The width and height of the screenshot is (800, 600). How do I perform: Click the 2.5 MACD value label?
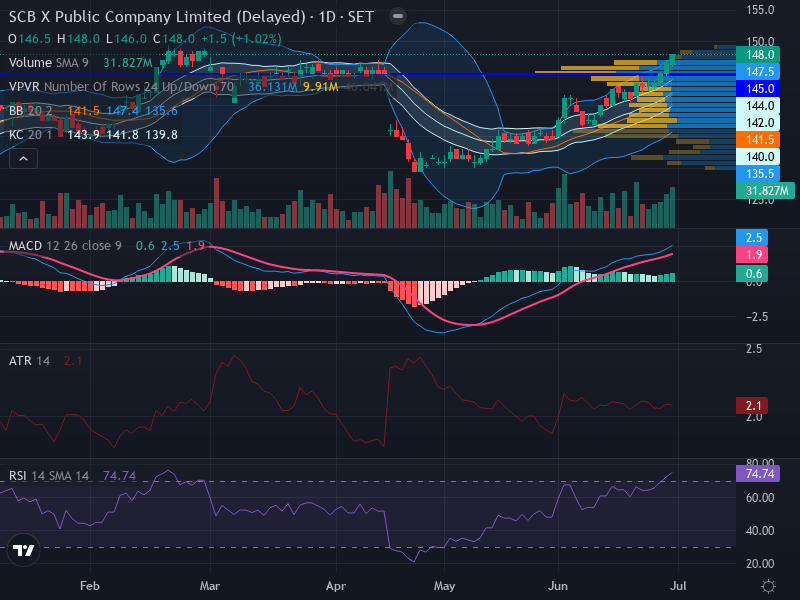(x=752, y=238)
